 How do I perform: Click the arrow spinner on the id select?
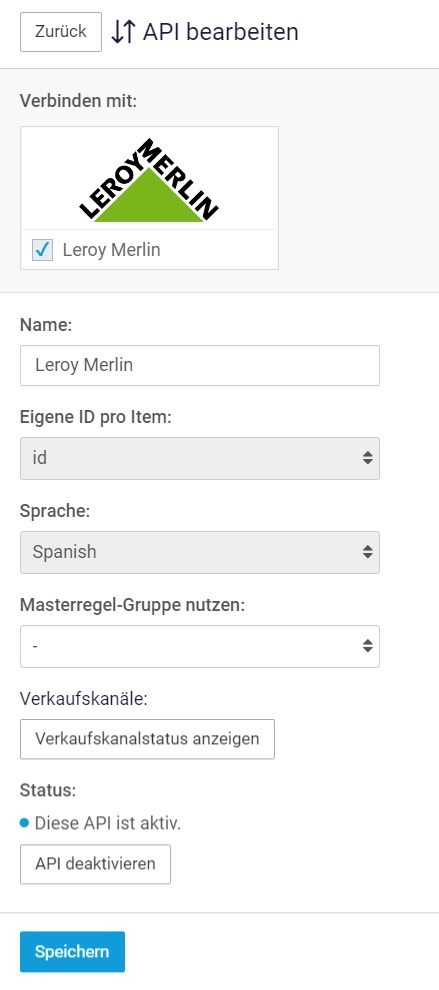368,458
